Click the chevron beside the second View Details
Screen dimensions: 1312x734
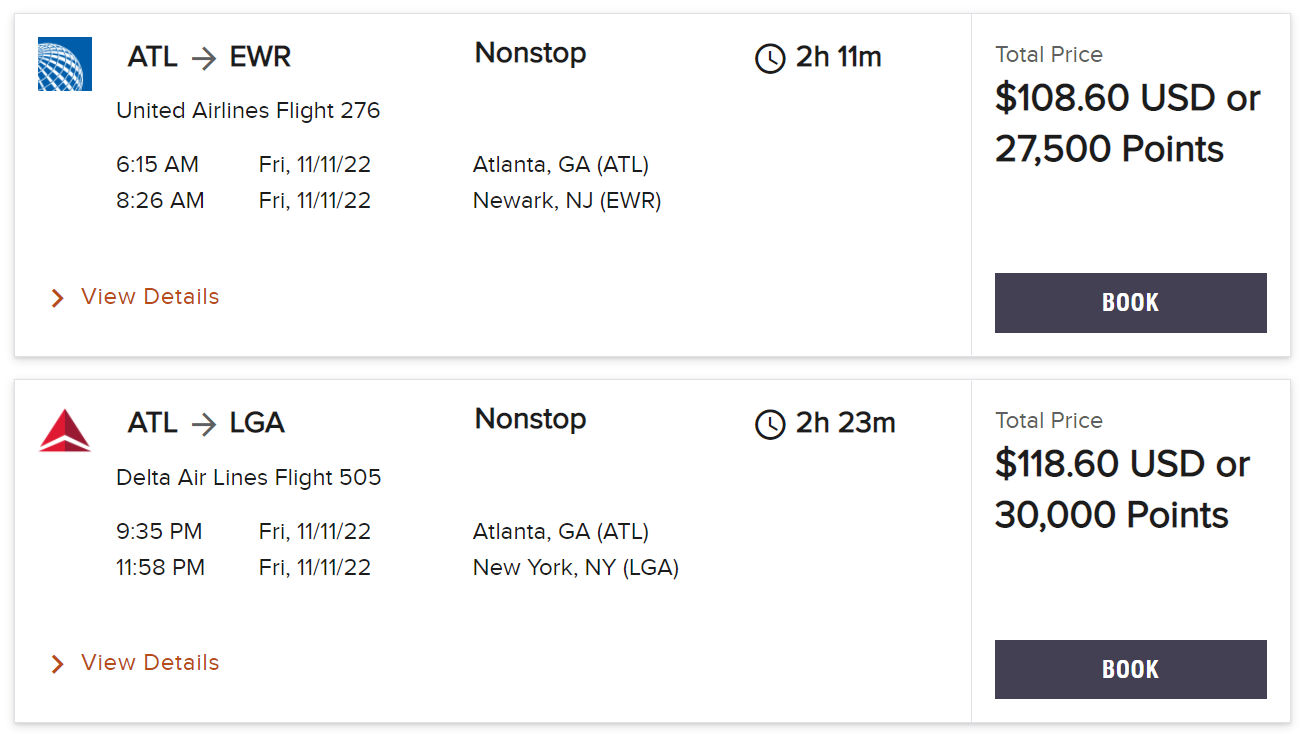click(57, 663)
